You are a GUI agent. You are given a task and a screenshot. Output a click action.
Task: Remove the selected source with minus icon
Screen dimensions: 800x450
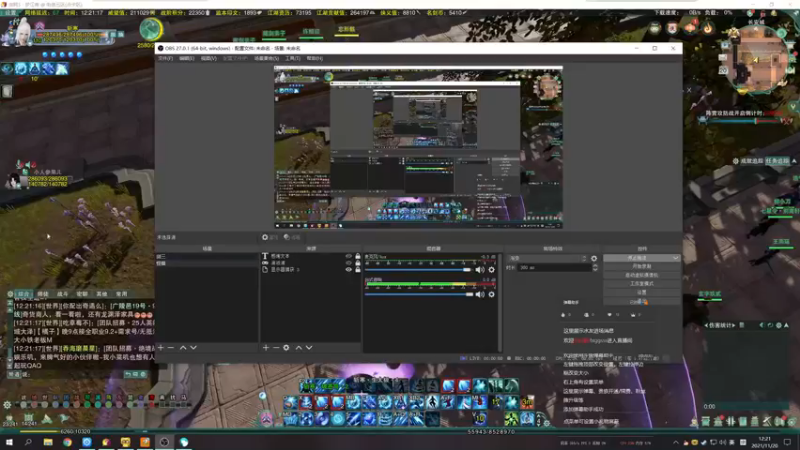coord(276,347)
